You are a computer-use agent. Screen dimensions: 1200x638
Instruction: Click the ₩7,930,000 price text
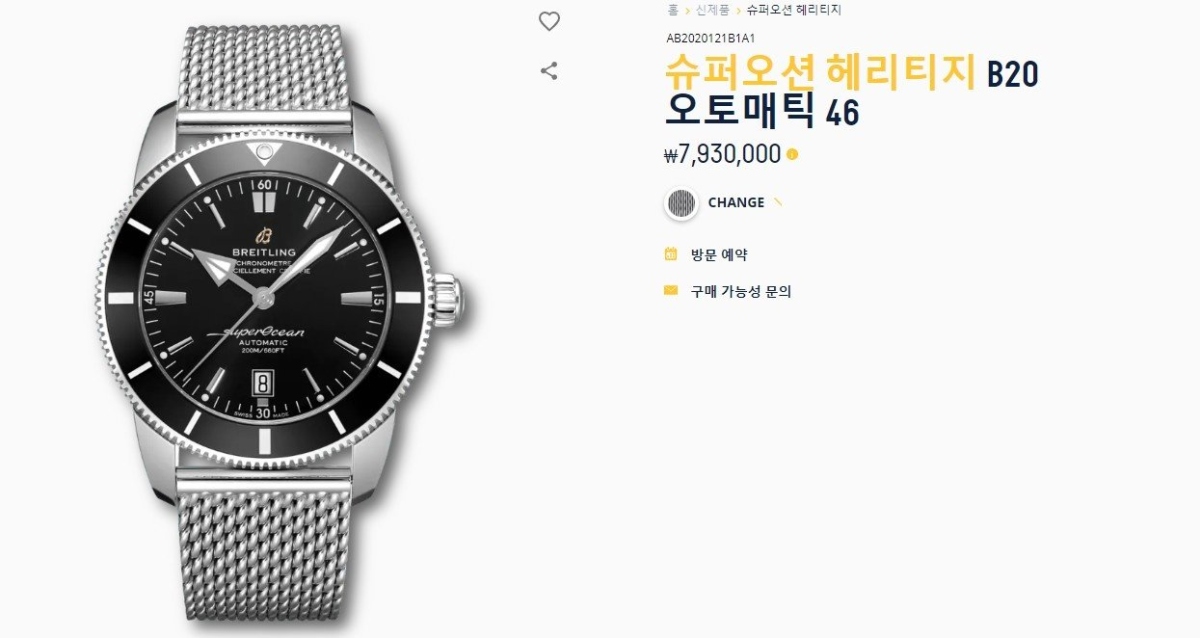coord(722,155)
